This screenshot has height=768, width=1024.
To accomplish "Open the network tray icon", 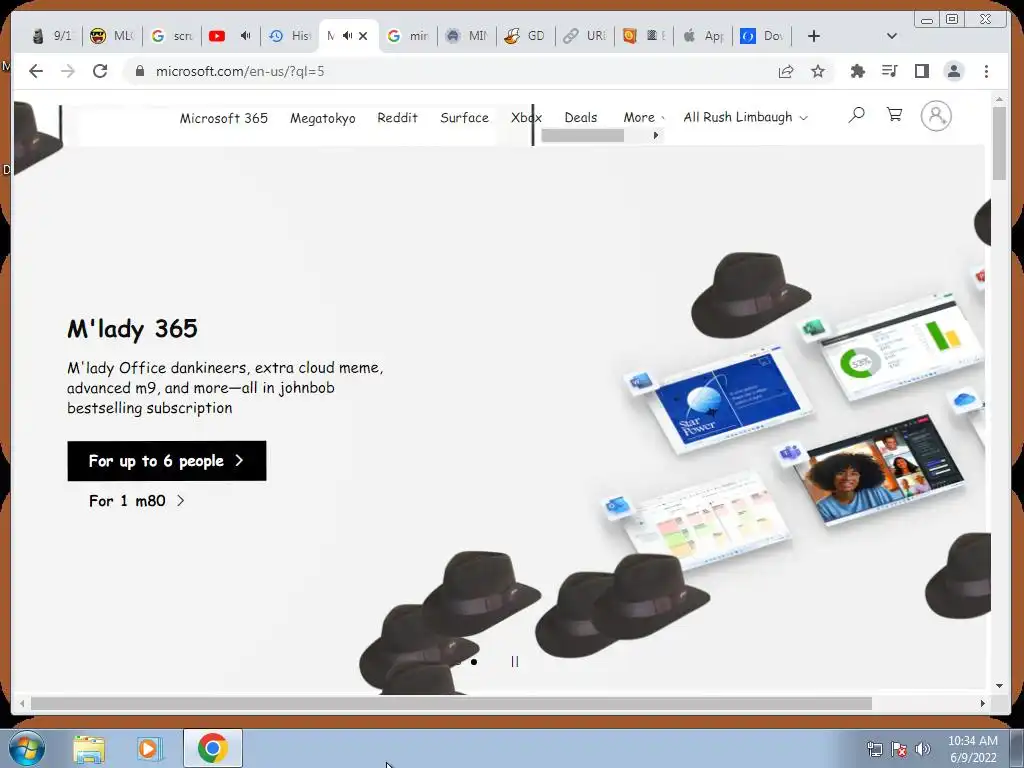I will click(874, 749).
